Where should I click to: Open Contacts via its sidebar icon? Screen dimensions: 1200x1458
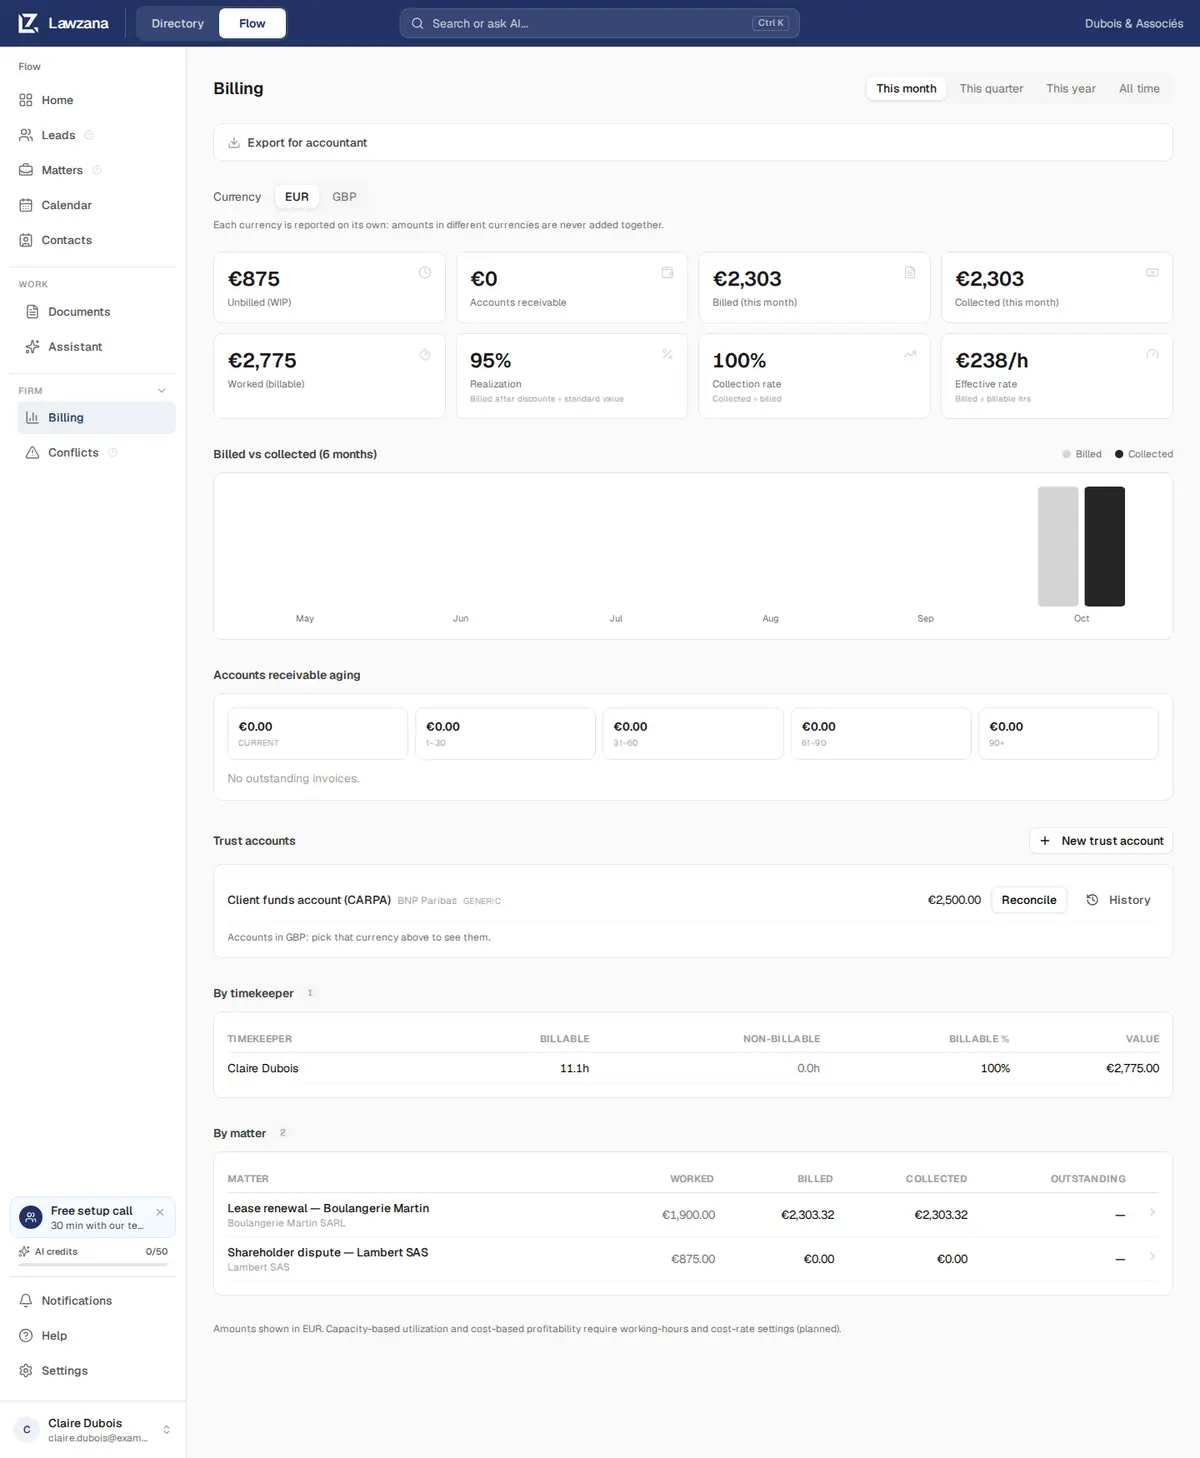[26, 240]
